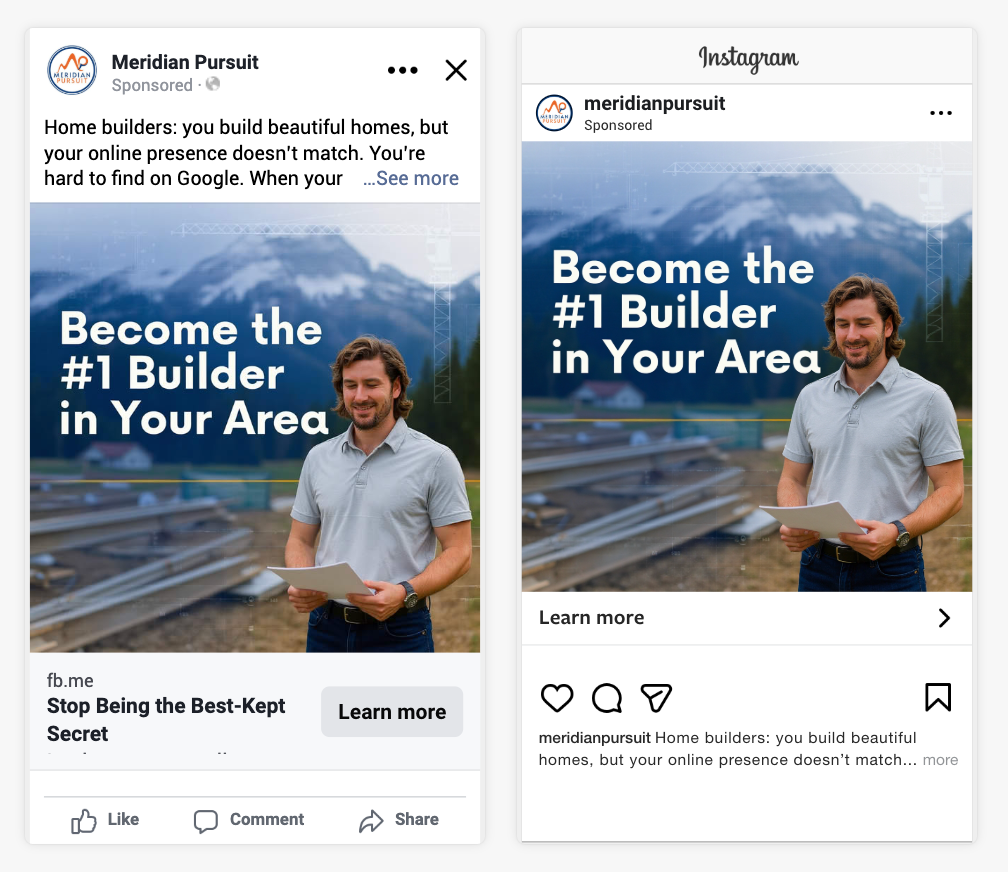Click the Meridian Pursuit profile logo
Viewport: 1008px width, 872px height.
[x=71, y=70]
